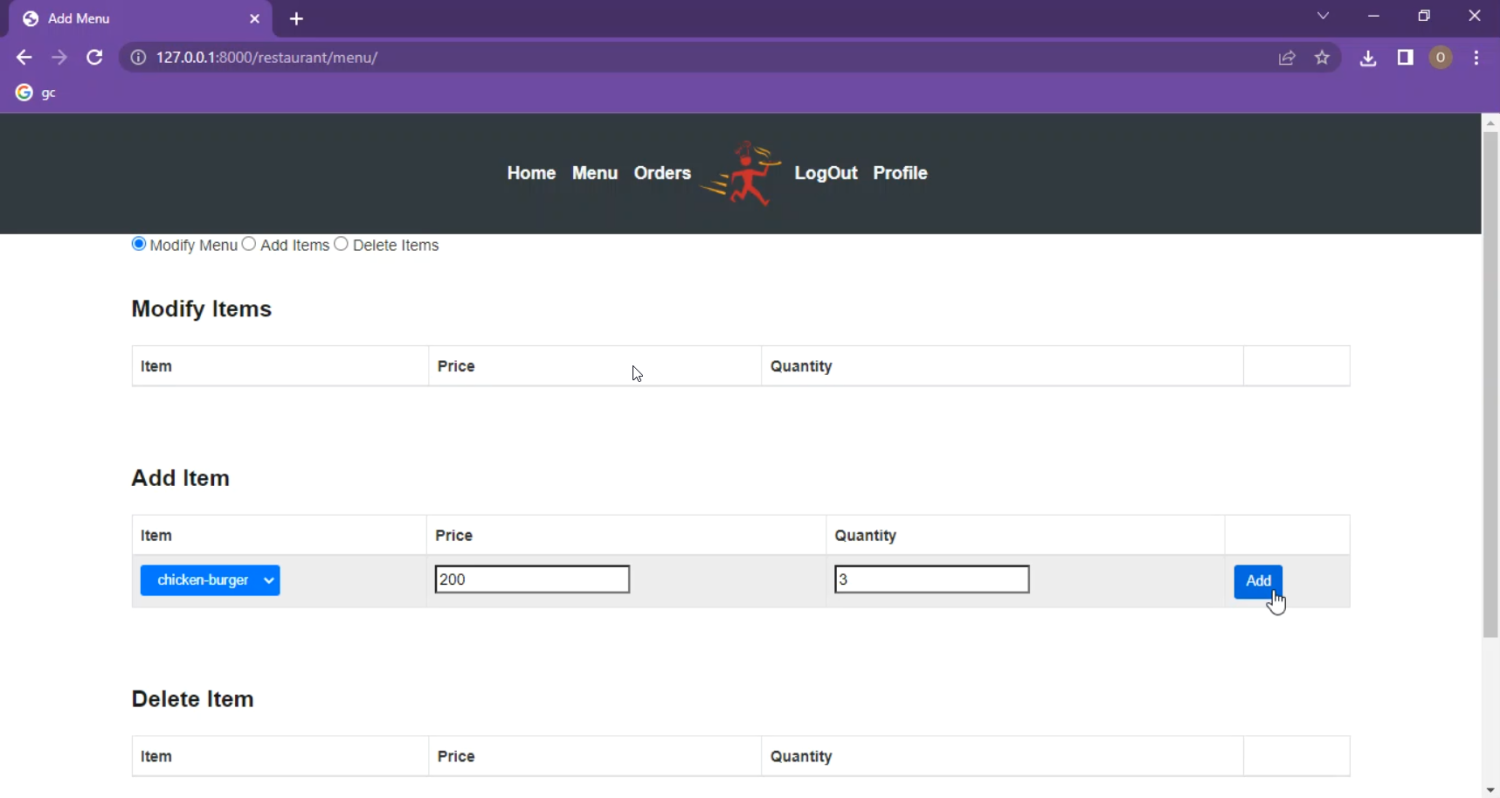
Task: Select the Delete Items radio button
Action: pyautogui.click(x=341, y=244)
